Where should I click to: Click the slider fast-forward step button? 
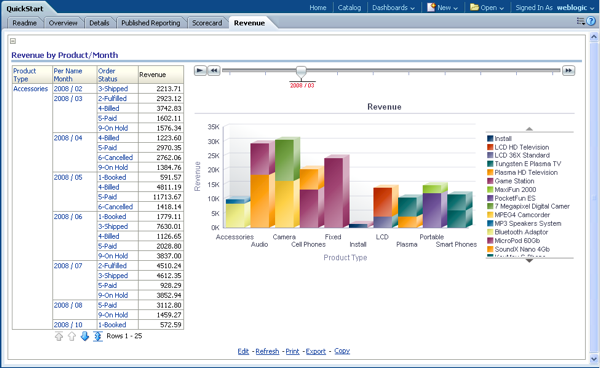(x=568, y=70)
